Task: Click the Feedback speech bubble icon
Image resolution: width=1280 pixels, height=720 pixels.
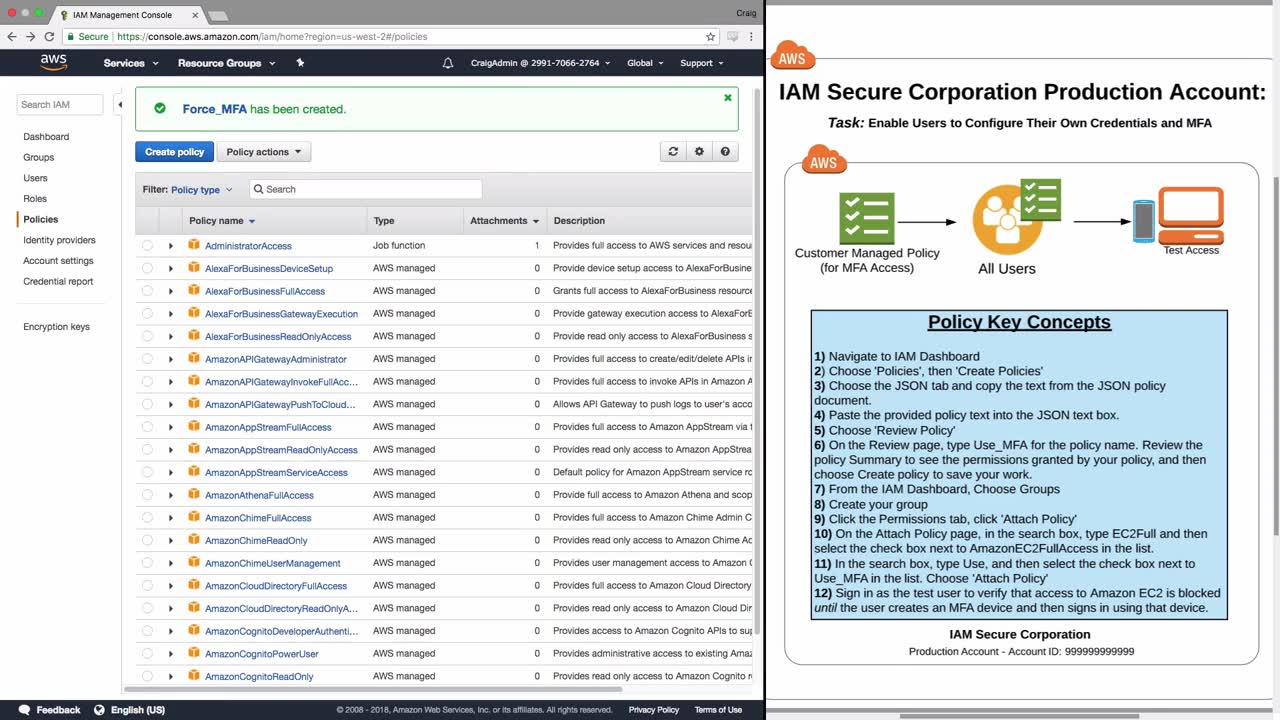Action: coord(22,710)
